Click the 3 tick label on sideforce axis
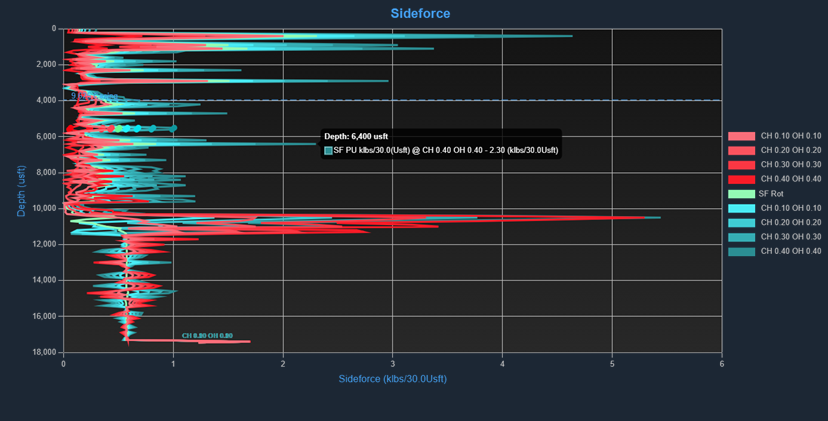The height and width of the screenshot is (421, 828). point(393,363)
